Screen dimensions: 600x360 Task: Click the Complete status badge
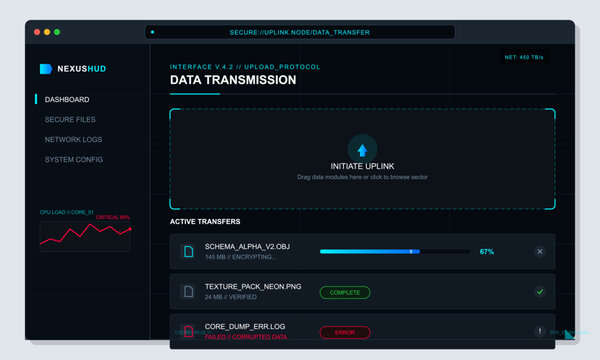tap(345, 293)
